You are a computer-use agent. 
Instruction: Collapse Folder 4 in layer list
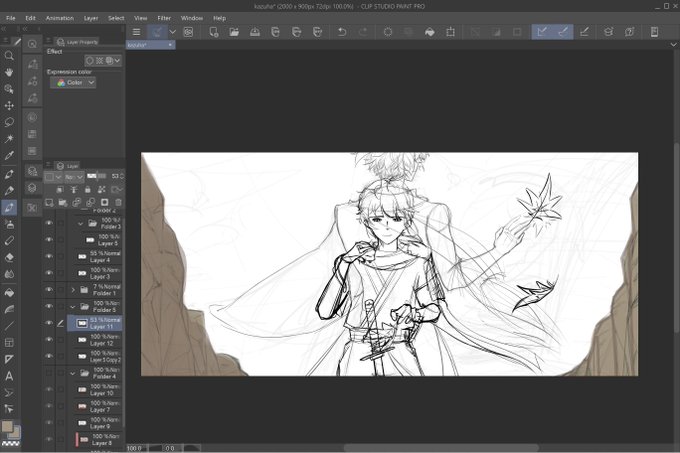(x=73, y=373)
